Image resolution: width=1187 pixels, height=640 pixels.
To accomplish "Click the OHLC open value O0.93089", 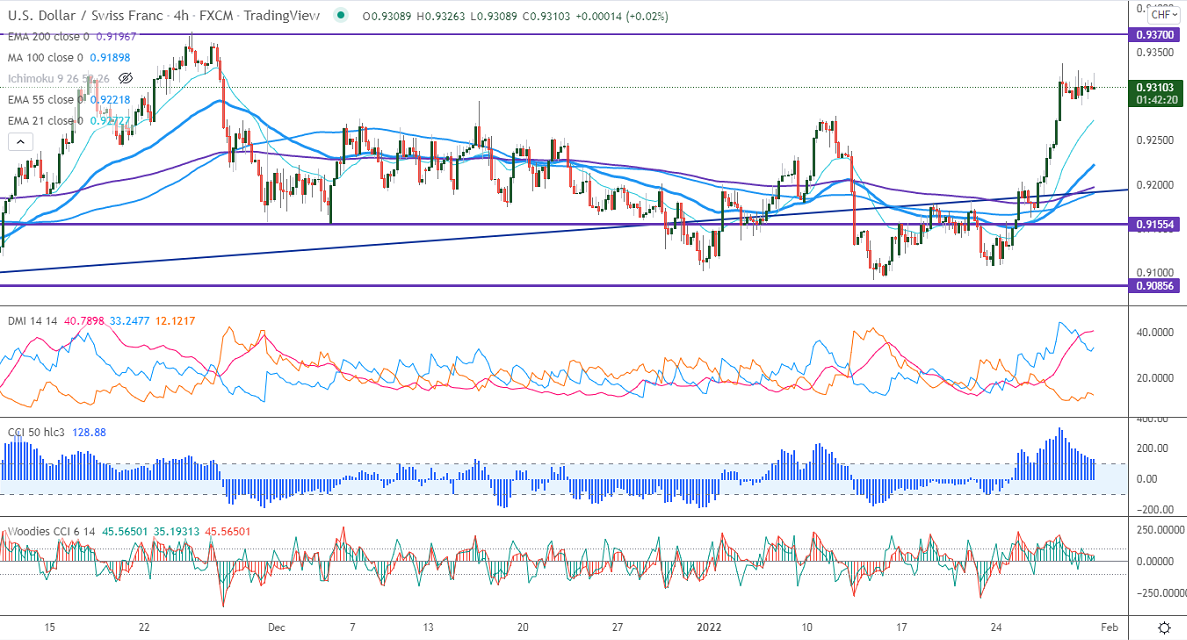I will click(x=387, y=16).
